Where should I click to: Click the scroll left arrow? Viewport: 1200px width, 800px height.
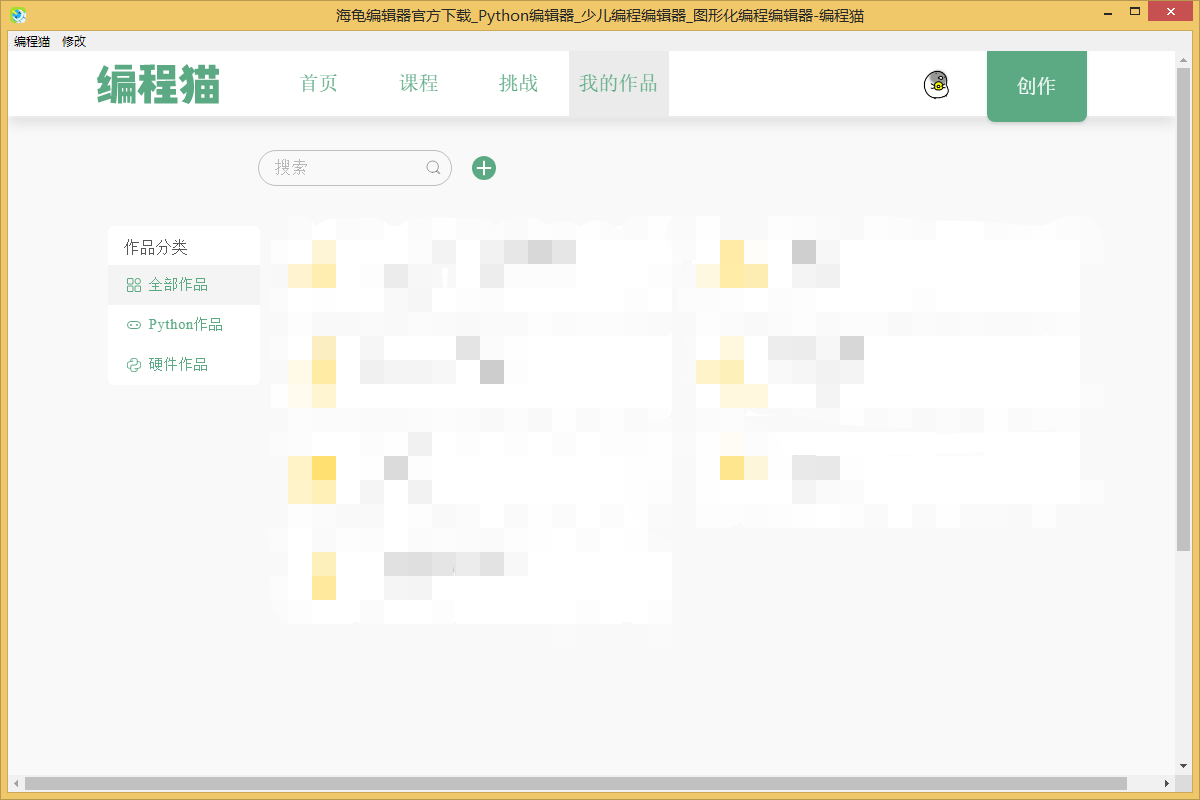tap(16, 783)
